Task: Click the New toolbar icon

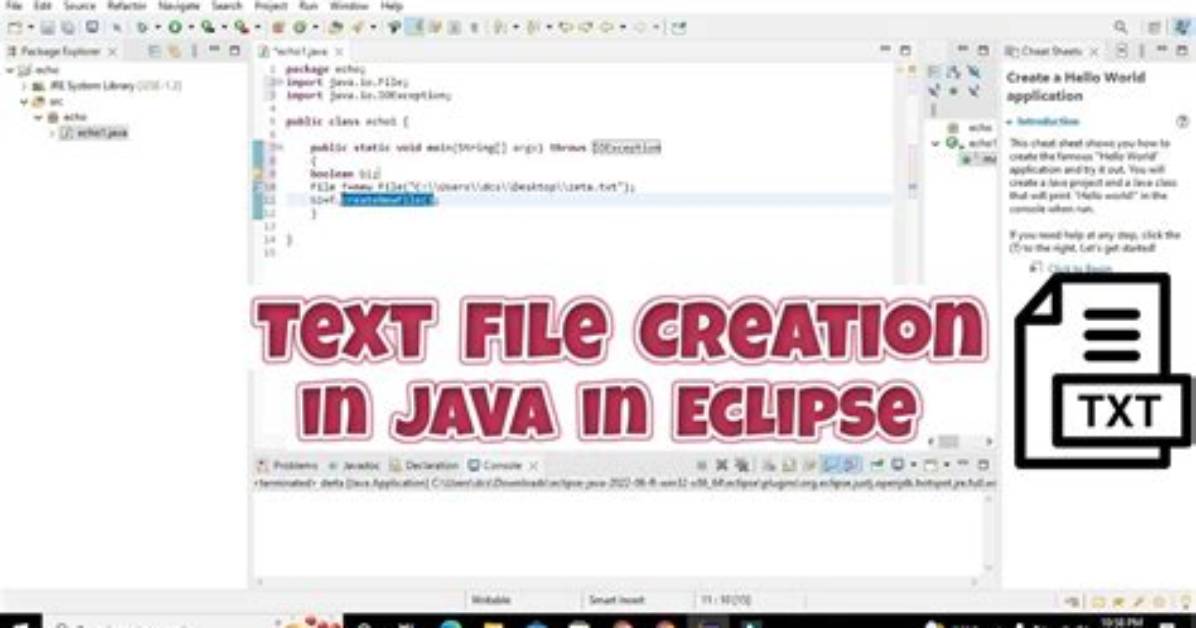Action: point(14,28)
